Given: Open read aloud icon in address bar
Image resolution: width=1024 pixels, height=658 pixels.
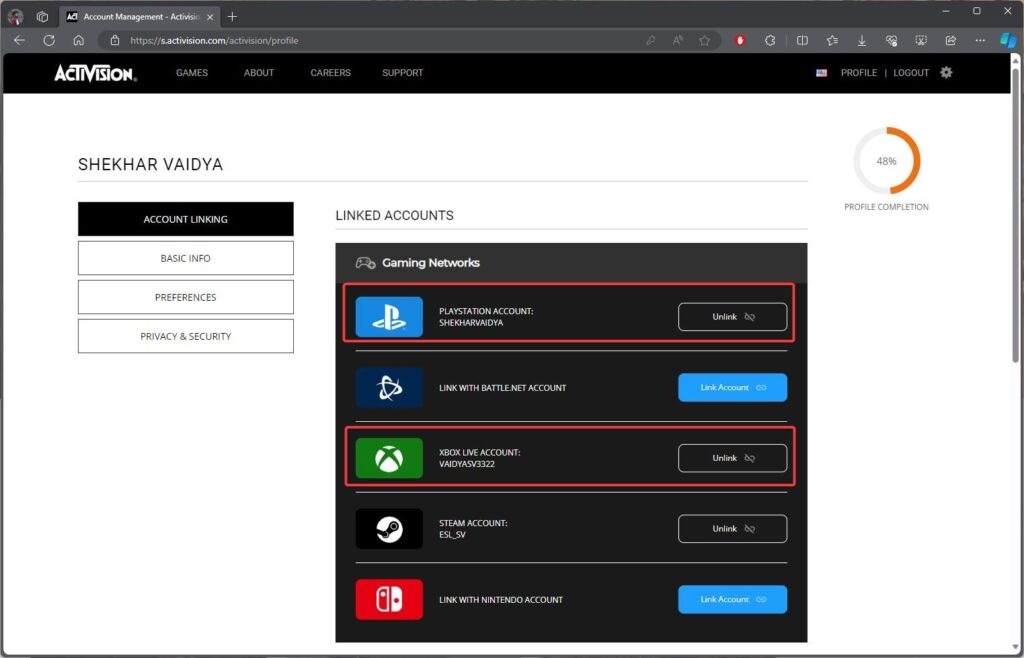Looking at the screenshot, I should [x=678, y=40].
